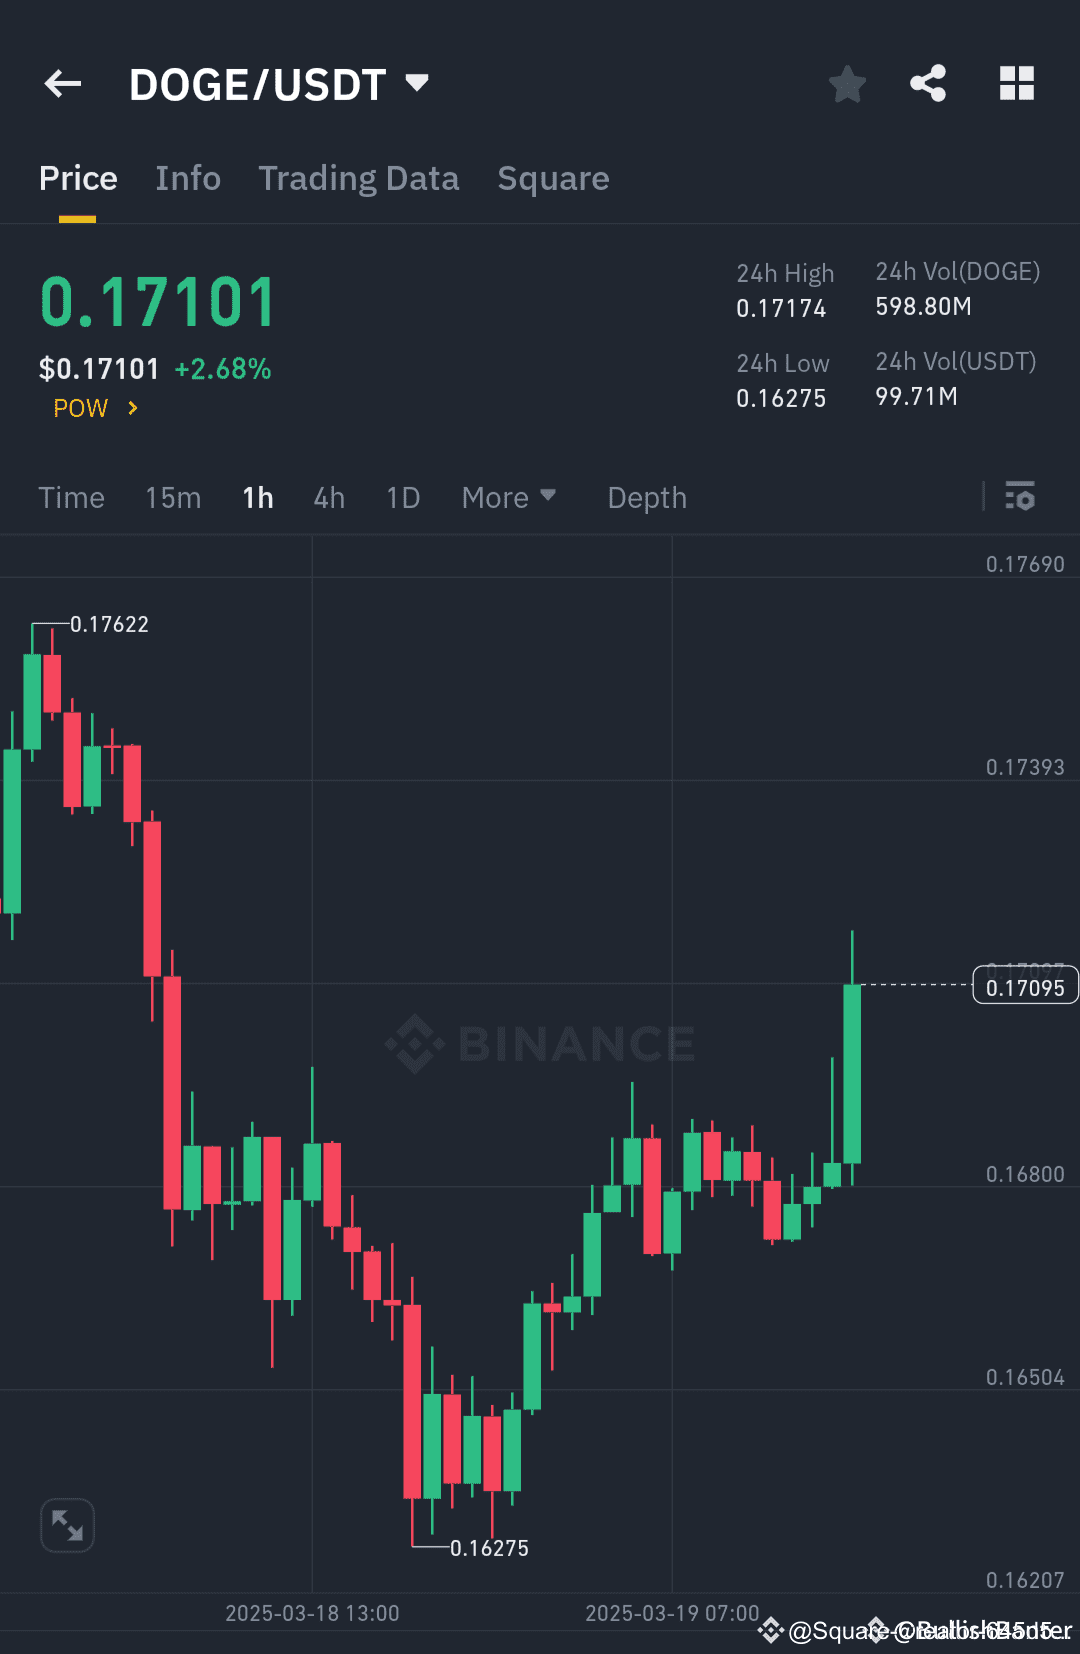Open the share options
Image resolution: width=1080 pixels, height=1654 pixels.
pos(928,84)
